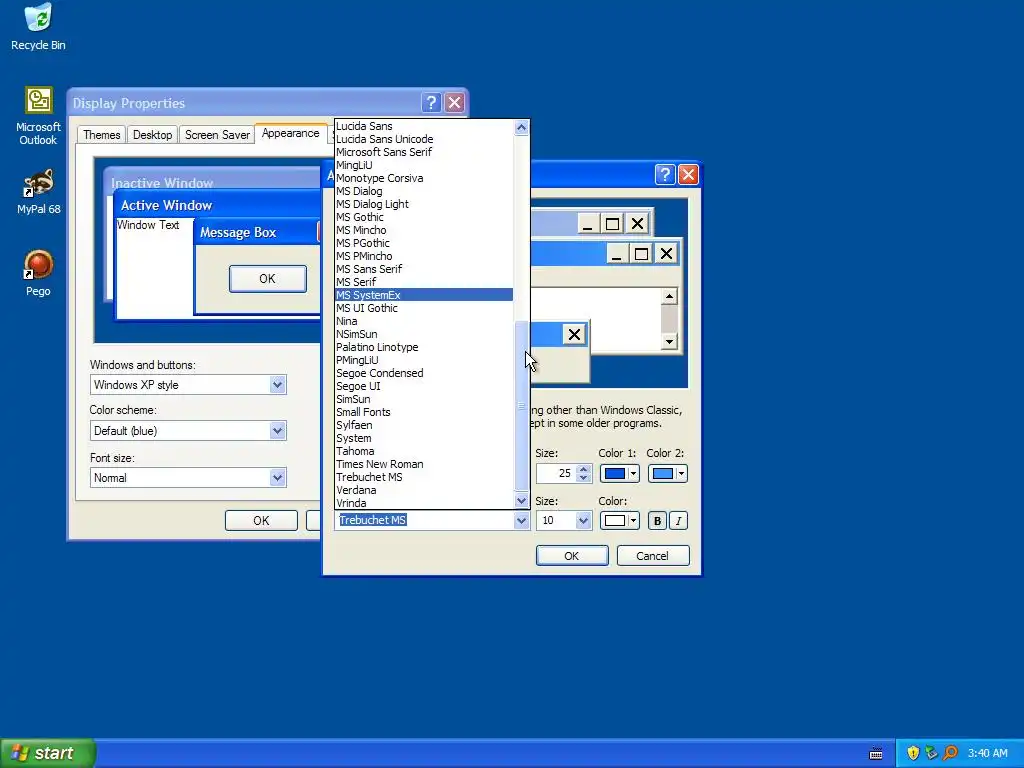
Task: Open the Windows and buttons style dropdown
Action: click(278, 385)
